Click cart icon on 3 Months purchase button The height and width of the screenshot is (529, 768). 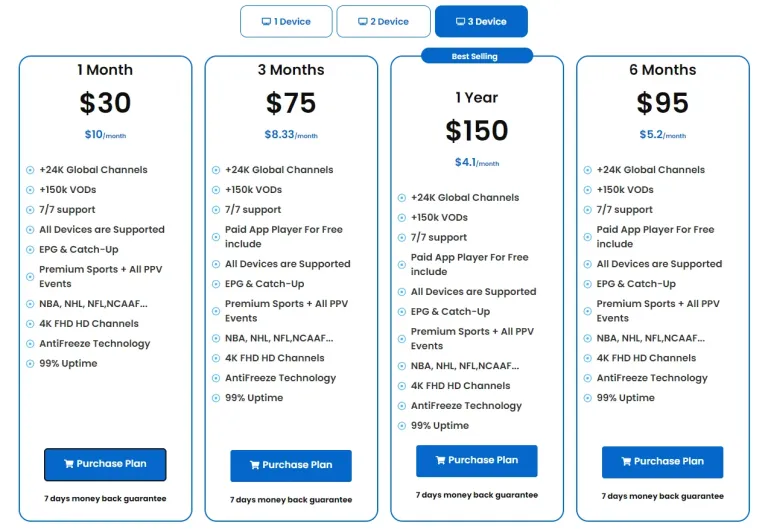pyautogui.click(x=255, y=465)
